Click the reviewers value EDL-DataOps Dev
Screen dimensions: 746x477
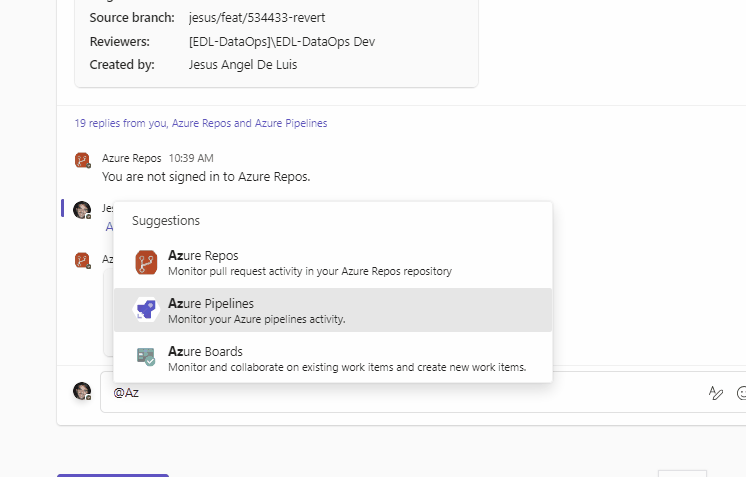pos(282,41)
